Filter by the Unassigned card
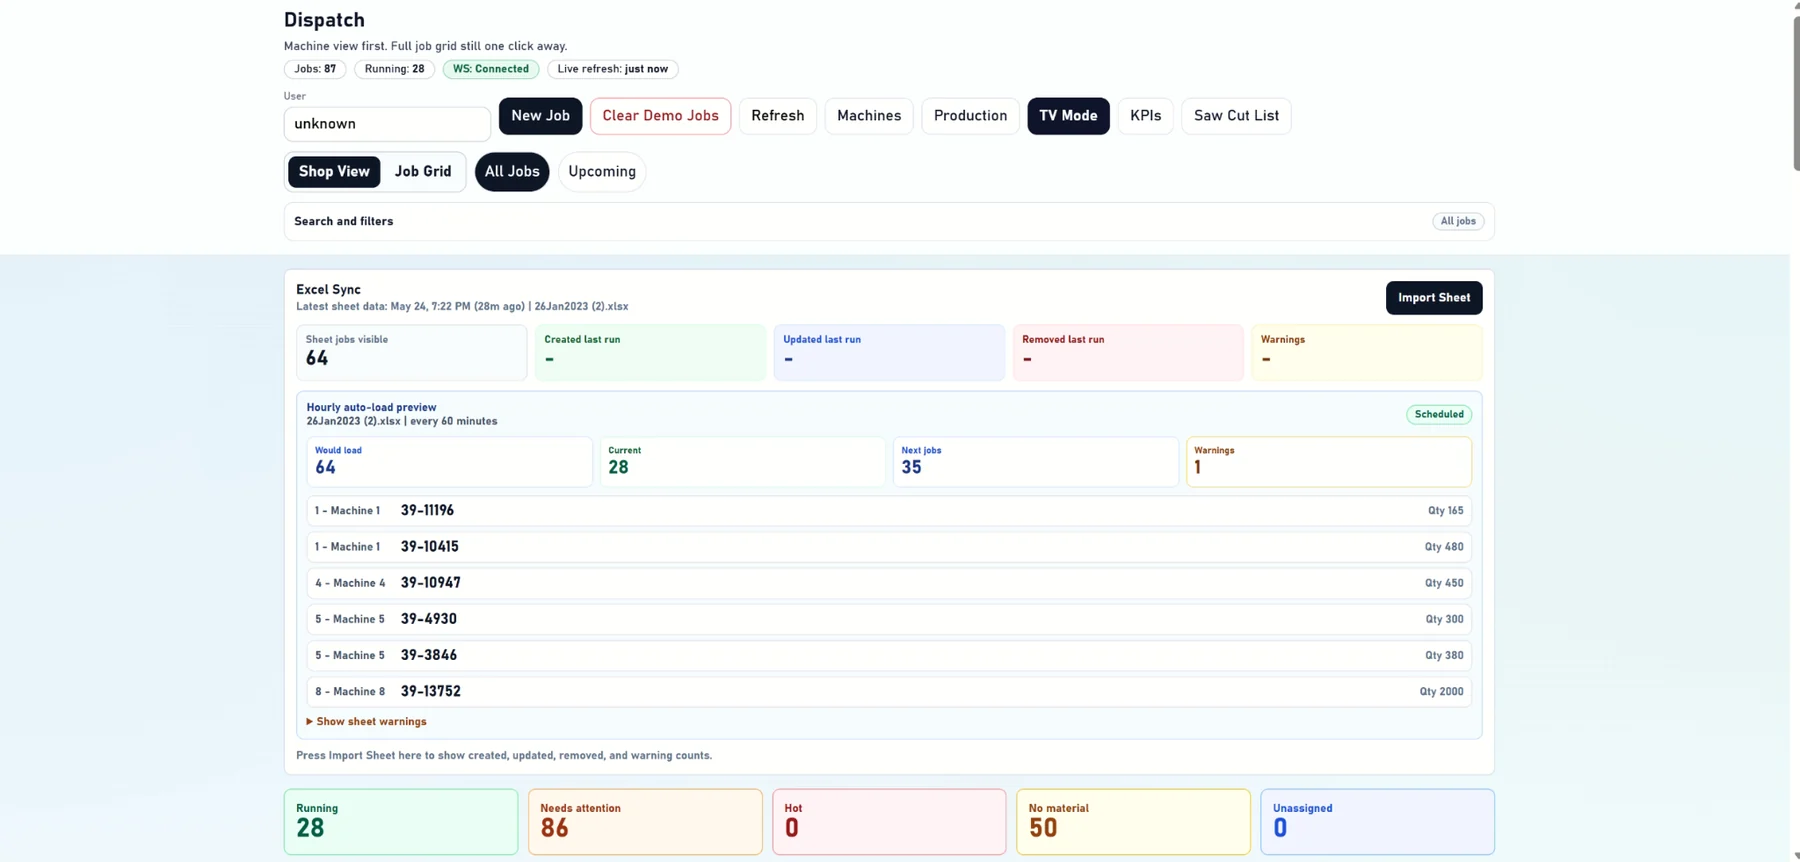 1377,822
